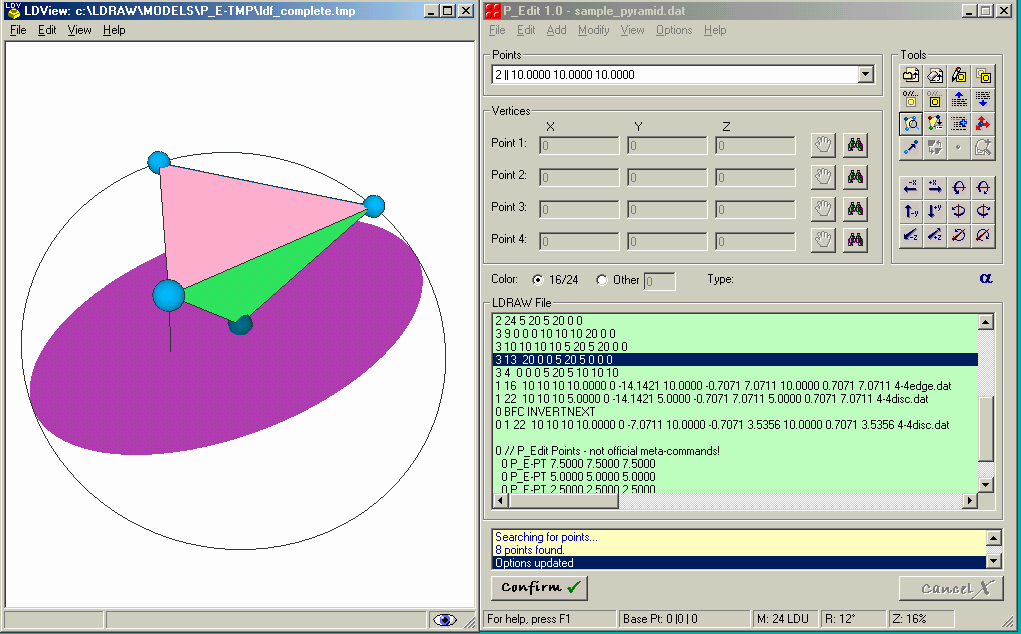Click the Confirm button
The width and height of the screenshot is (1021, 634).
[539, 588]
